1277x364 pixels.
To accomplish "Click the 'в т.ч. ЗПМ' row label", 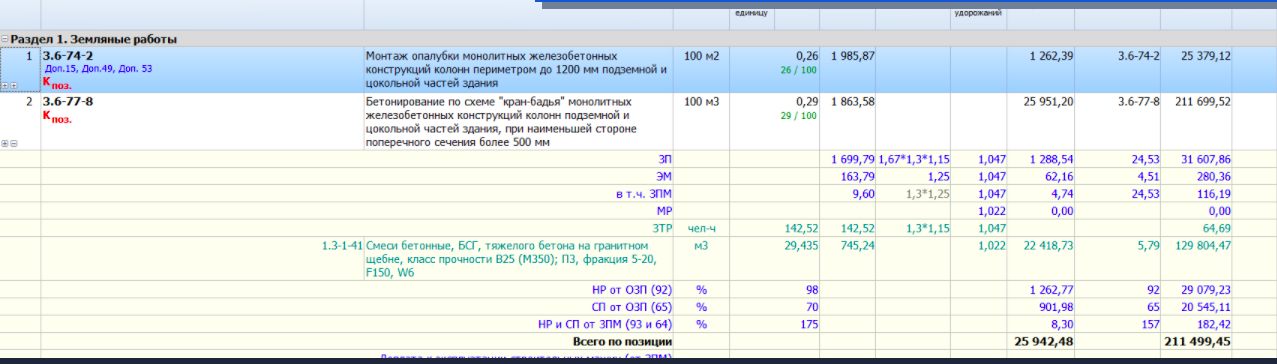I will 643,194.
